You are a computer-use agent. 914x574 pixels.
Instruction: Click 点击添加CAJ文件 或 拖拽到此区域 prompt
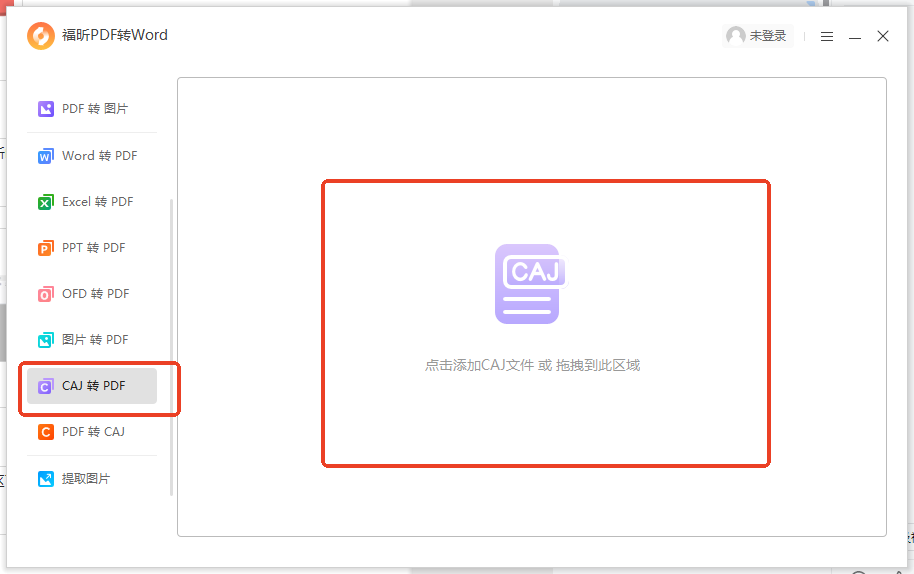coord(532,365)
